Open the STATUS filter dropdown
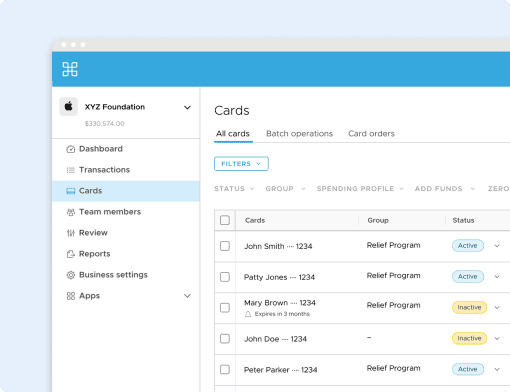This screenshot has width=510, height=392. coord(234,189)
